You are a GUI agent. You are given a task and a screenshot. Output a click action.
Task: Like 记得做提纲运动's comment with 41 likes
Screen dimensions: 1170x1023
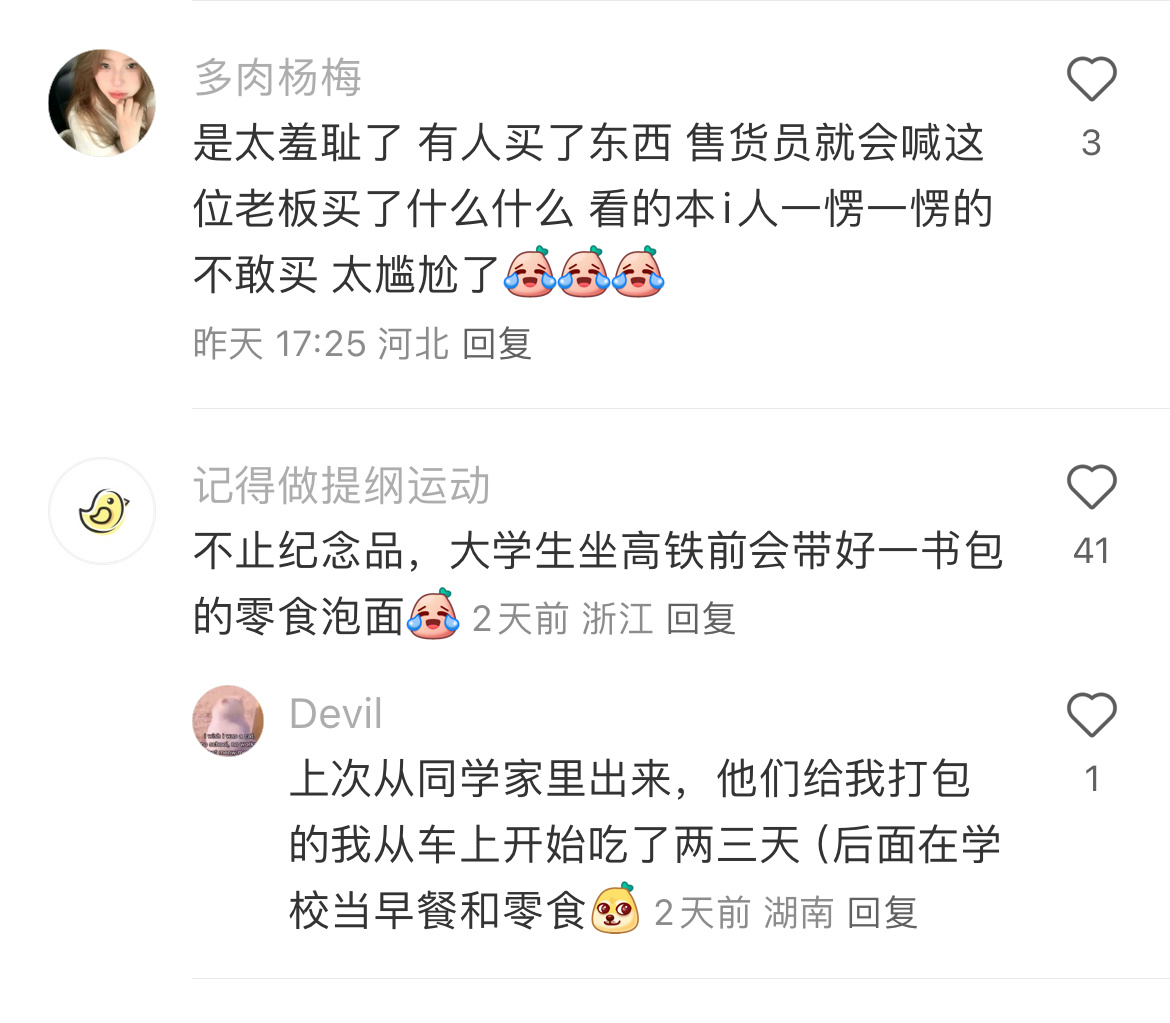(x=1091, y=487)
